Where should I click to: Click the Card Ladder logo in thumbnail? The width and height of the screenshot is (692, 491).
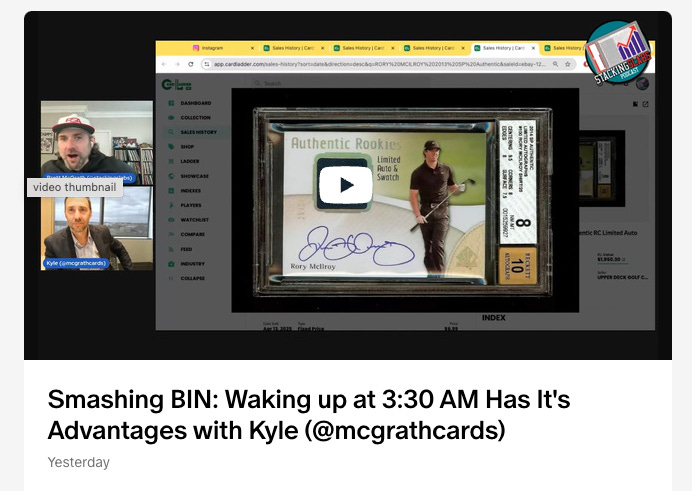[x=177, y=84]
